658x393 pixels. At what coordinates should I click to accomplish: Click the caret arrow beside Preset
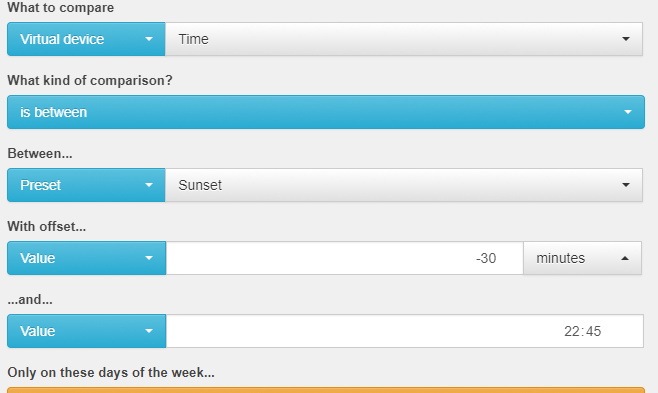pyautogui.click(x=149, y=185)
